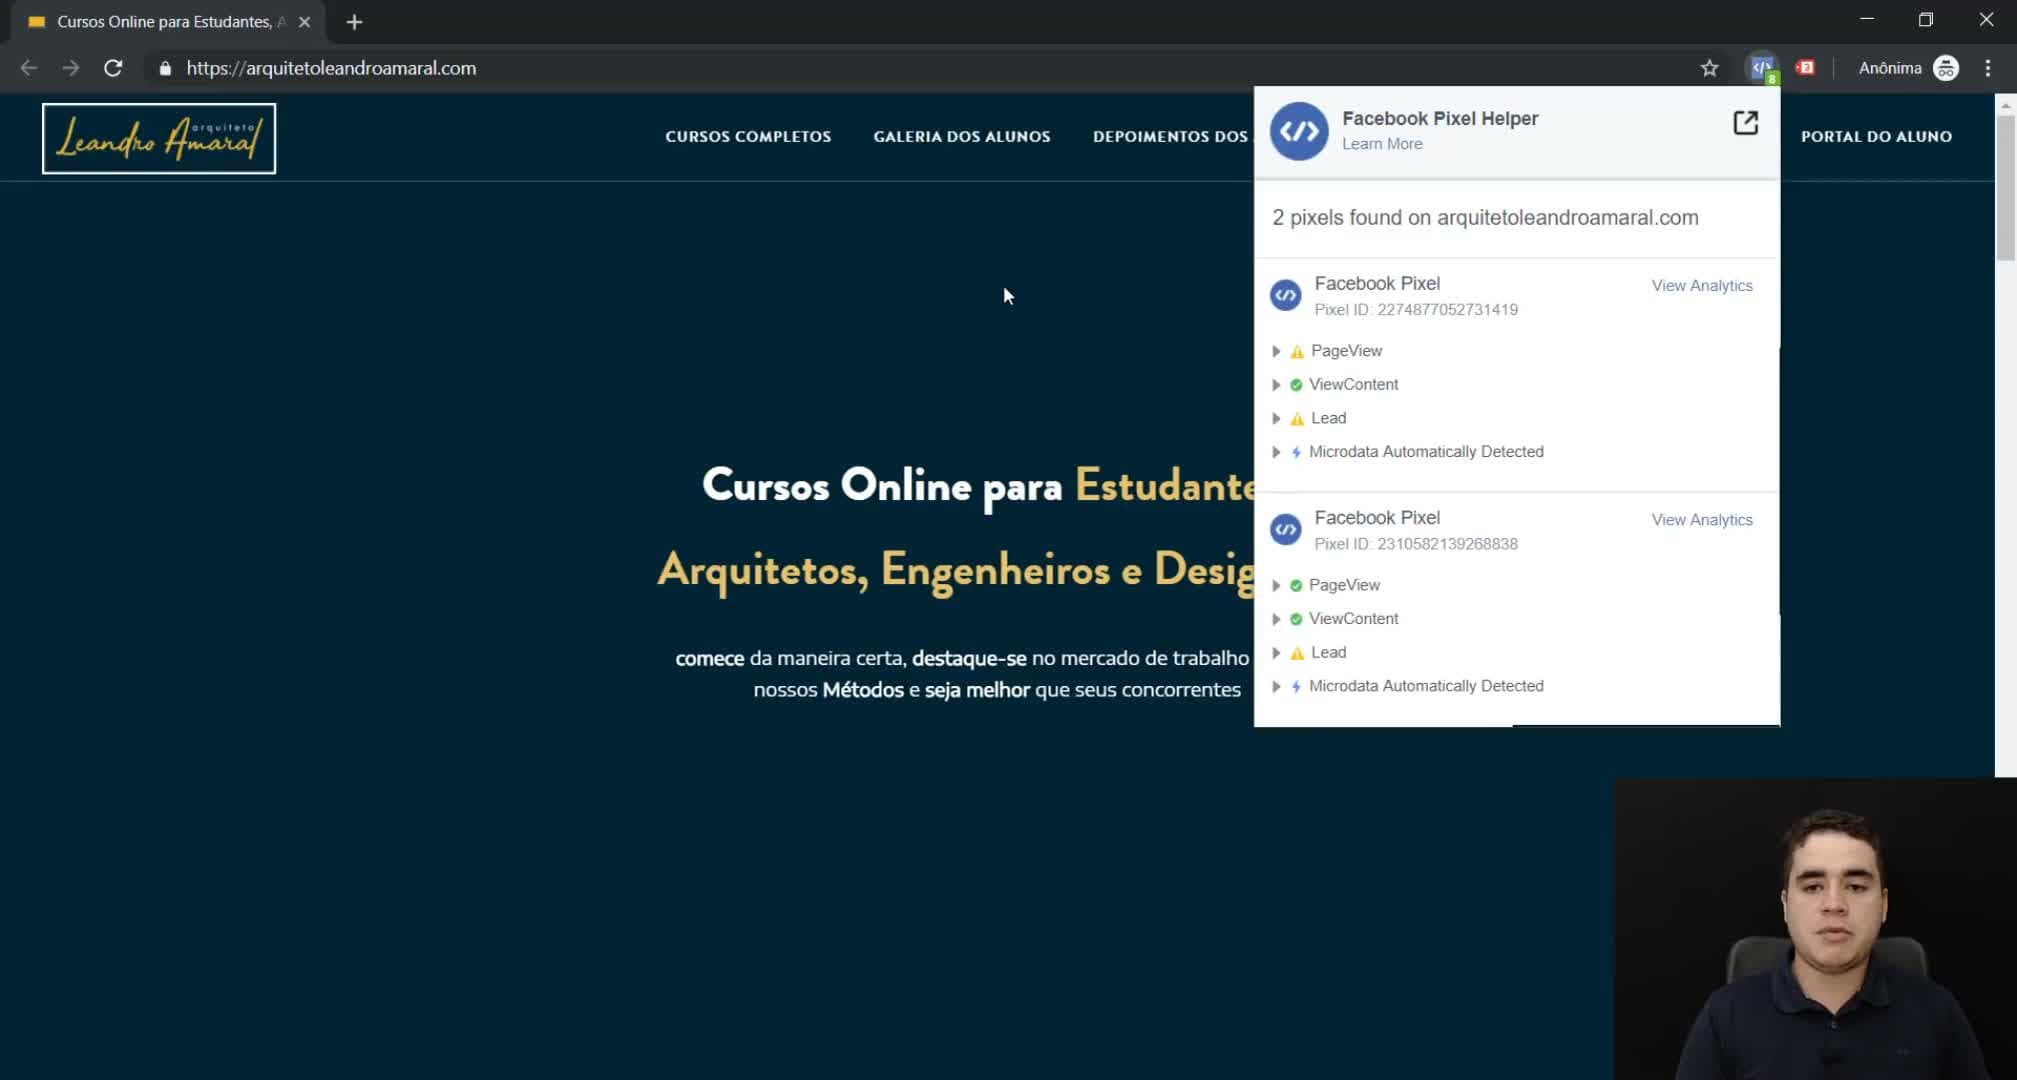The height and width of the screenshot is (1080, 2017).
Task: Expand PageView event of first pixel
Action: pyautogui.click(x=1276, y=351)
